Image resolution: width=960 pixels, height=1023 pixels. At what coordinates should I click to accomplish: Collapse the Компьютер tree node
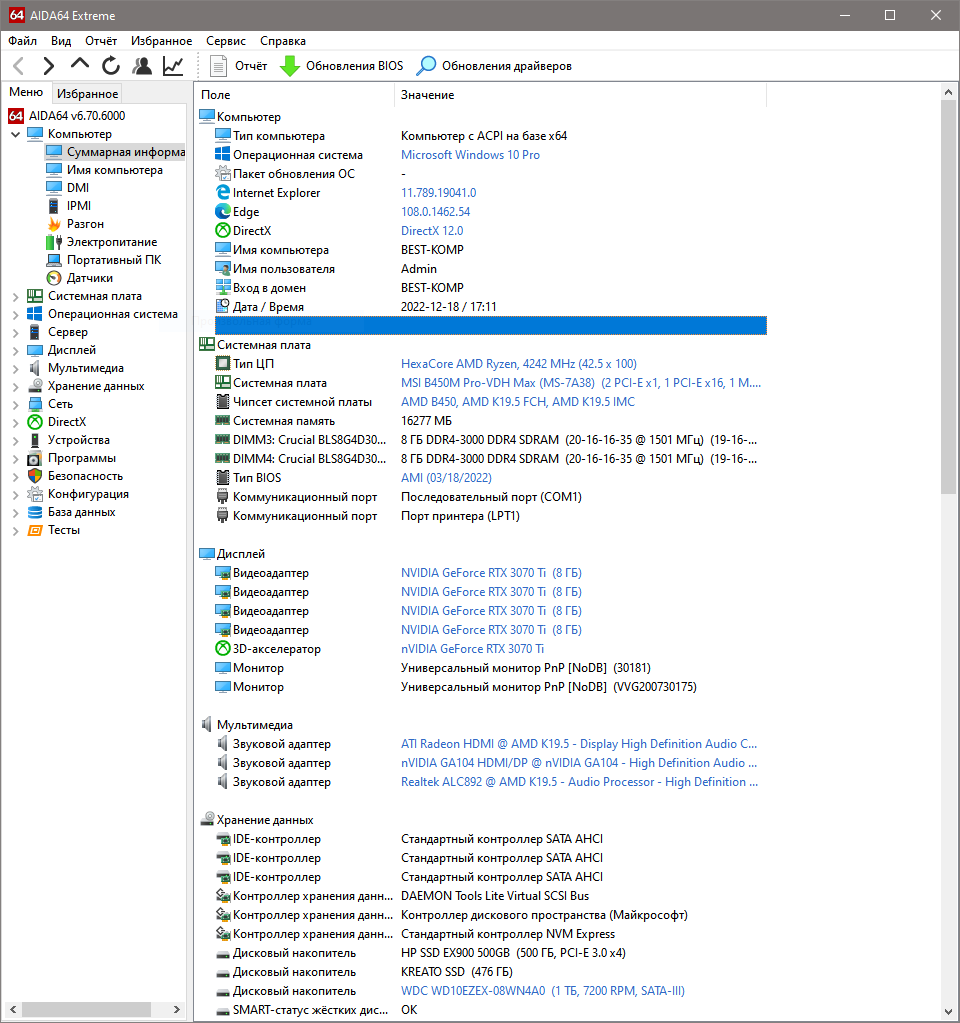(x=16, y=134)
